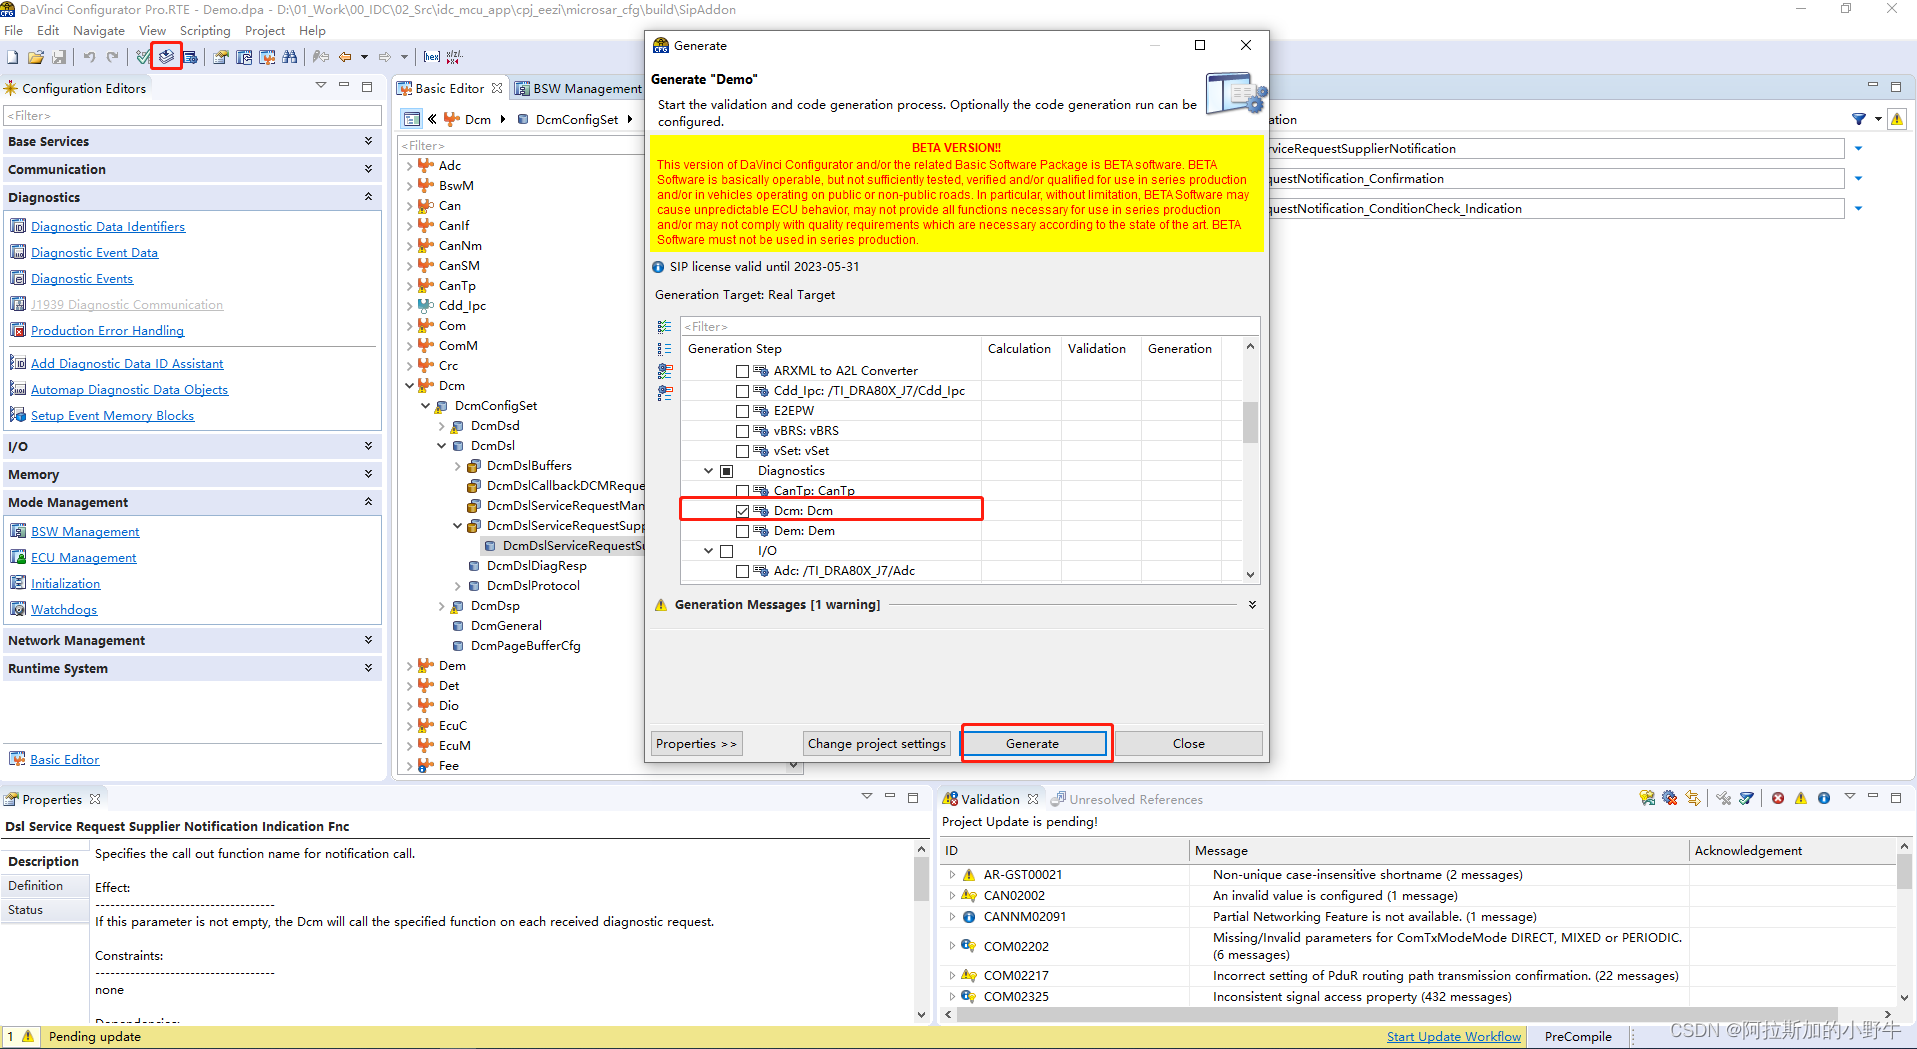Expand the Memory section
1917x1049 pixels.
click(368, 474)
